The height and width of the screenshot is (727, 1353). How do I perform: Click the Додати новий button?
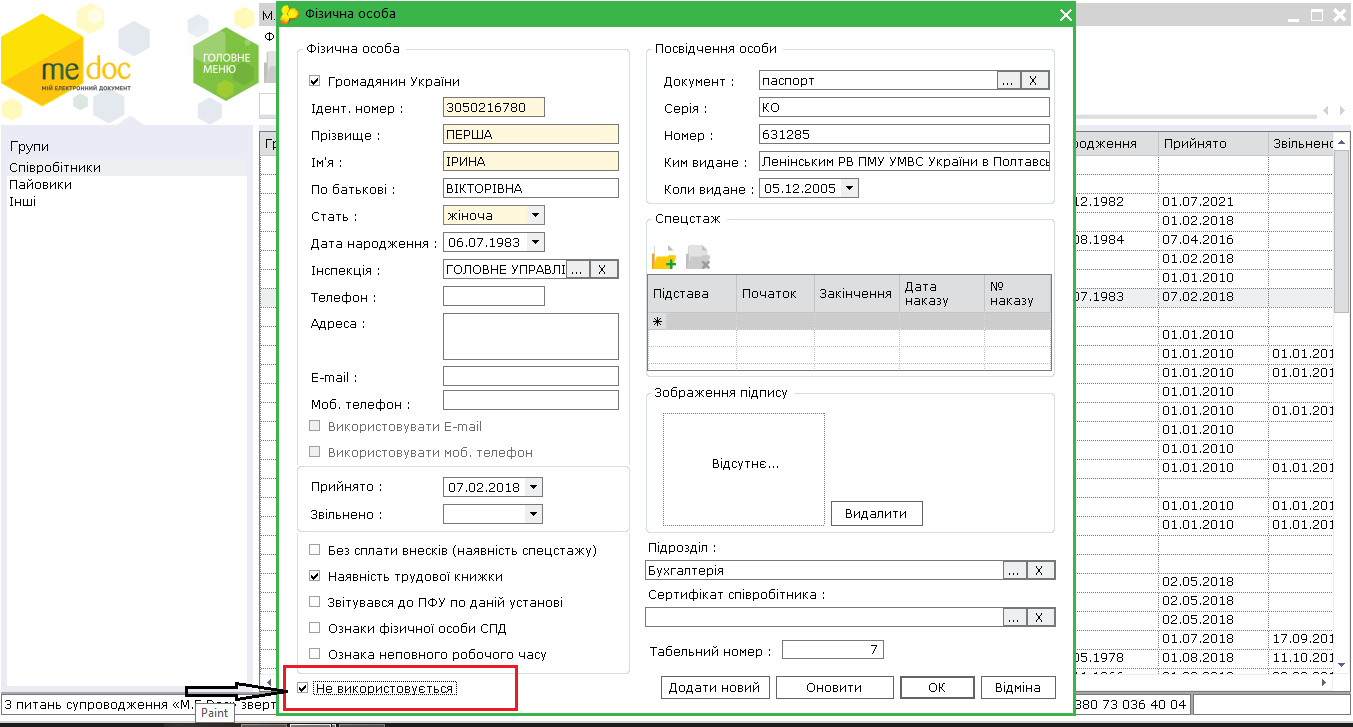(715, 687)
